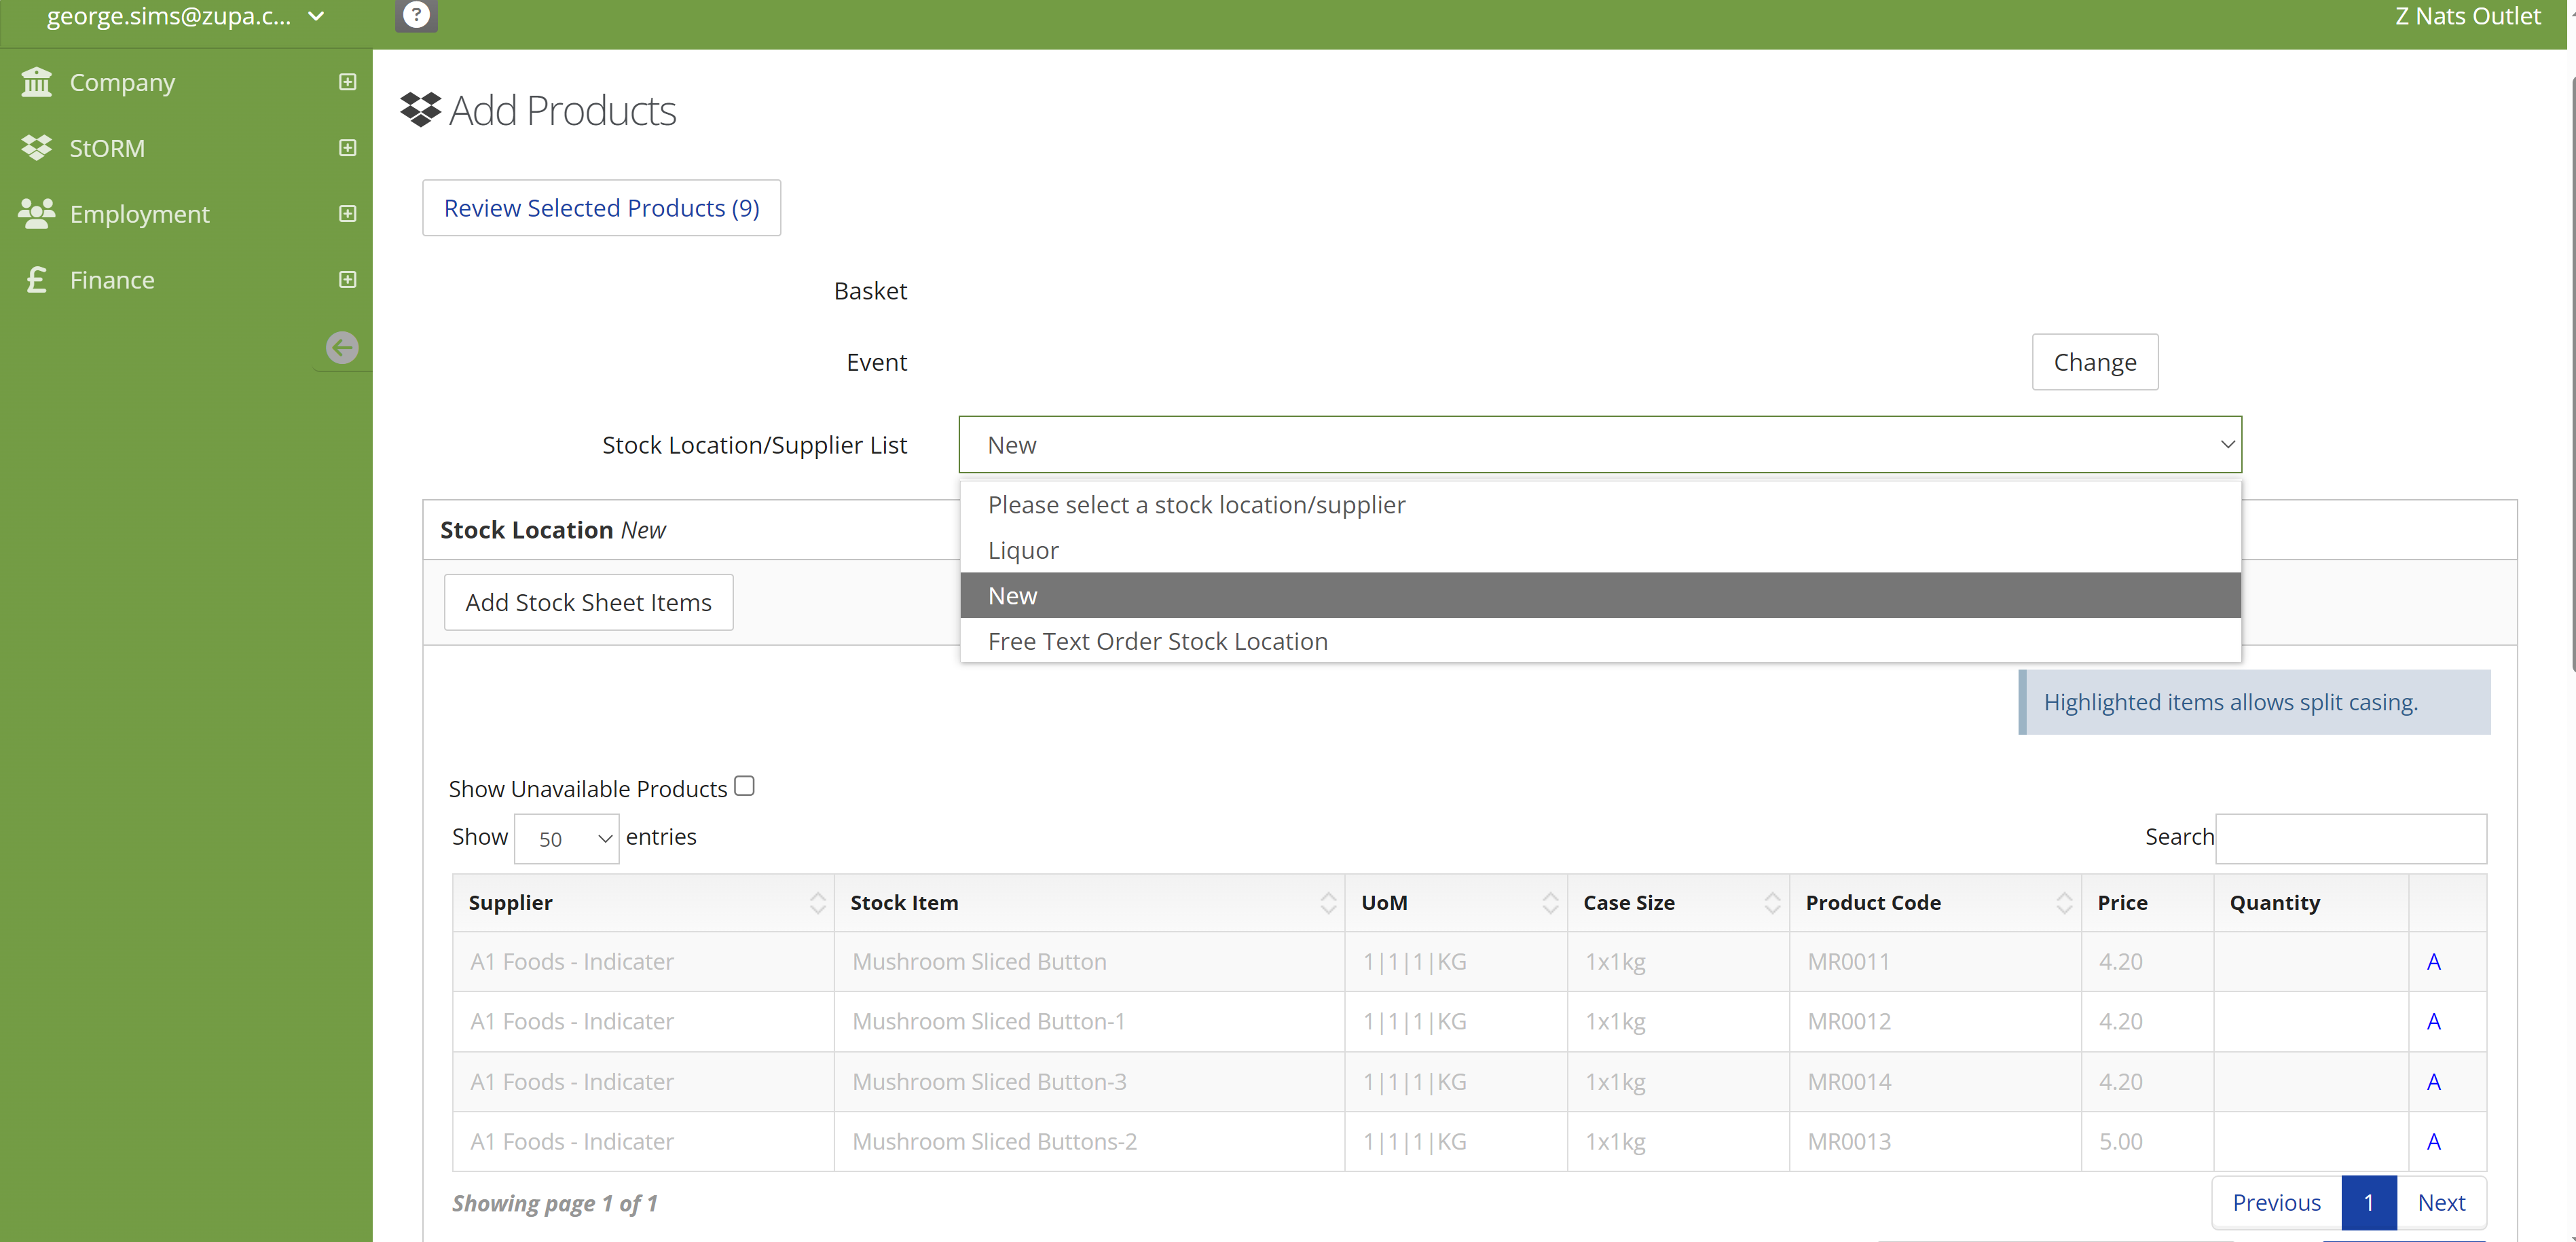Select page 1 in pagination

tap(2369, 1202)
